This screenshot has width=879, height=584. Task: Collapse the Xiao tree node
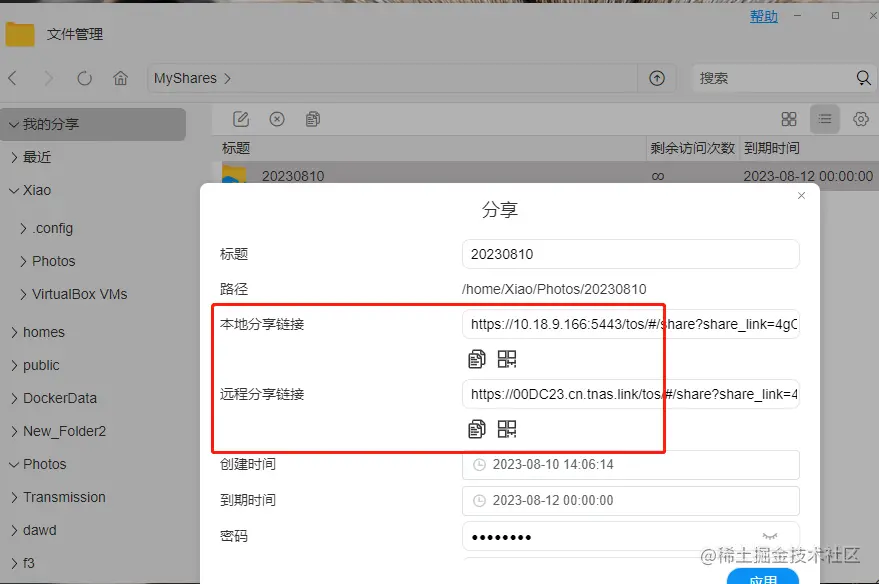(x=13, y=191)
